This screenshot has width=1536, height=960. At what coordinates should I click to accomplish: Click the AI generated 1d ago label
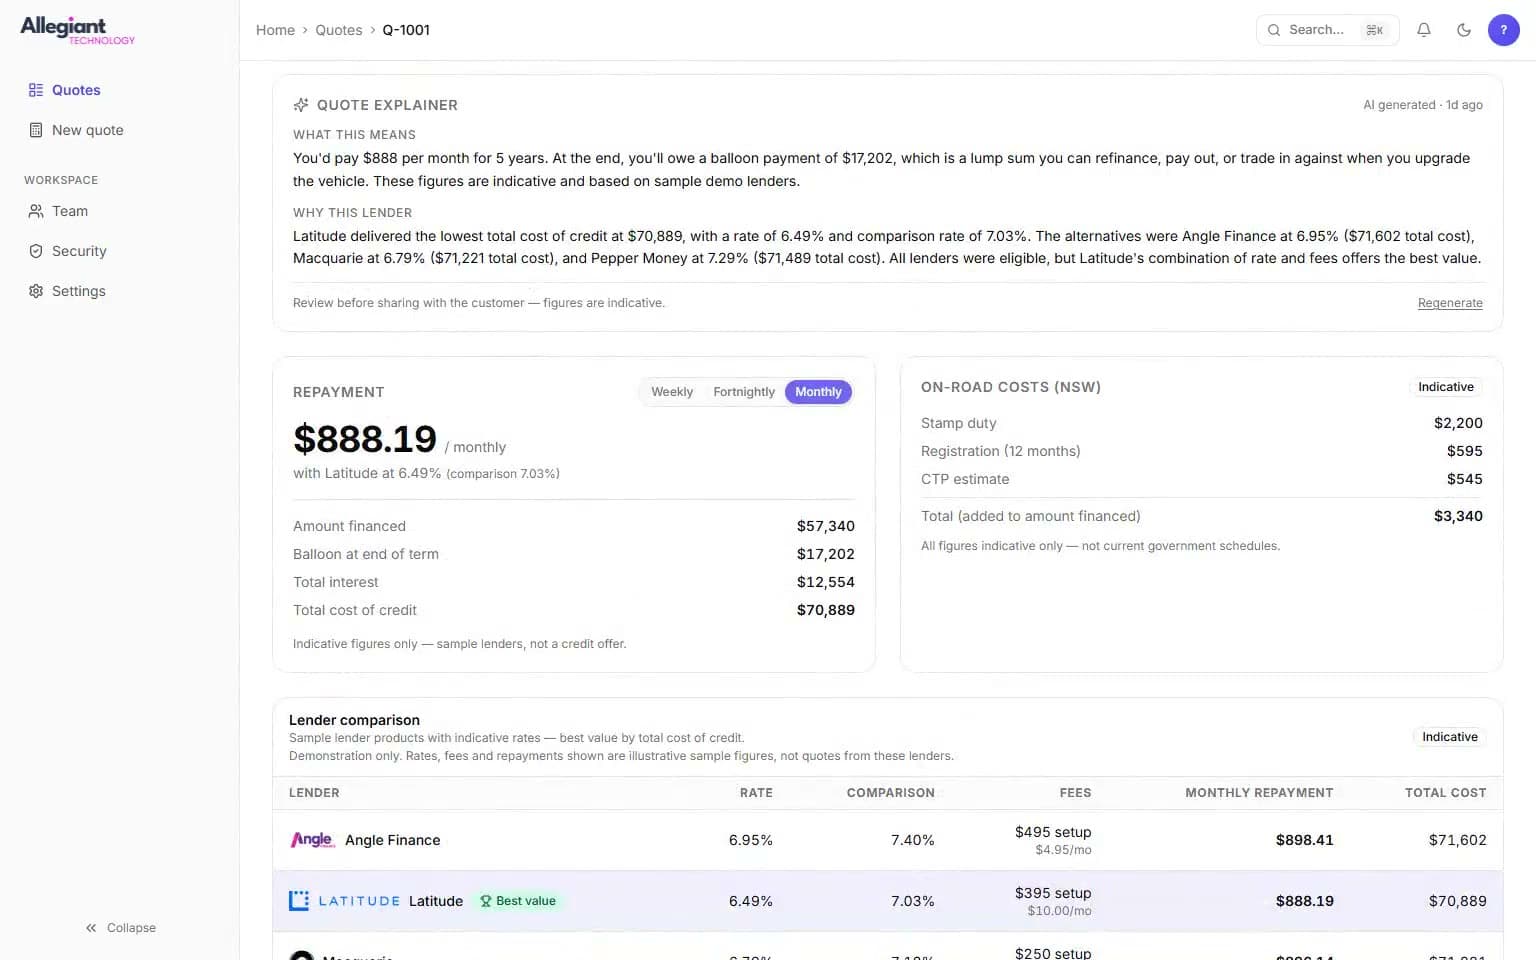coord(1422,105)
